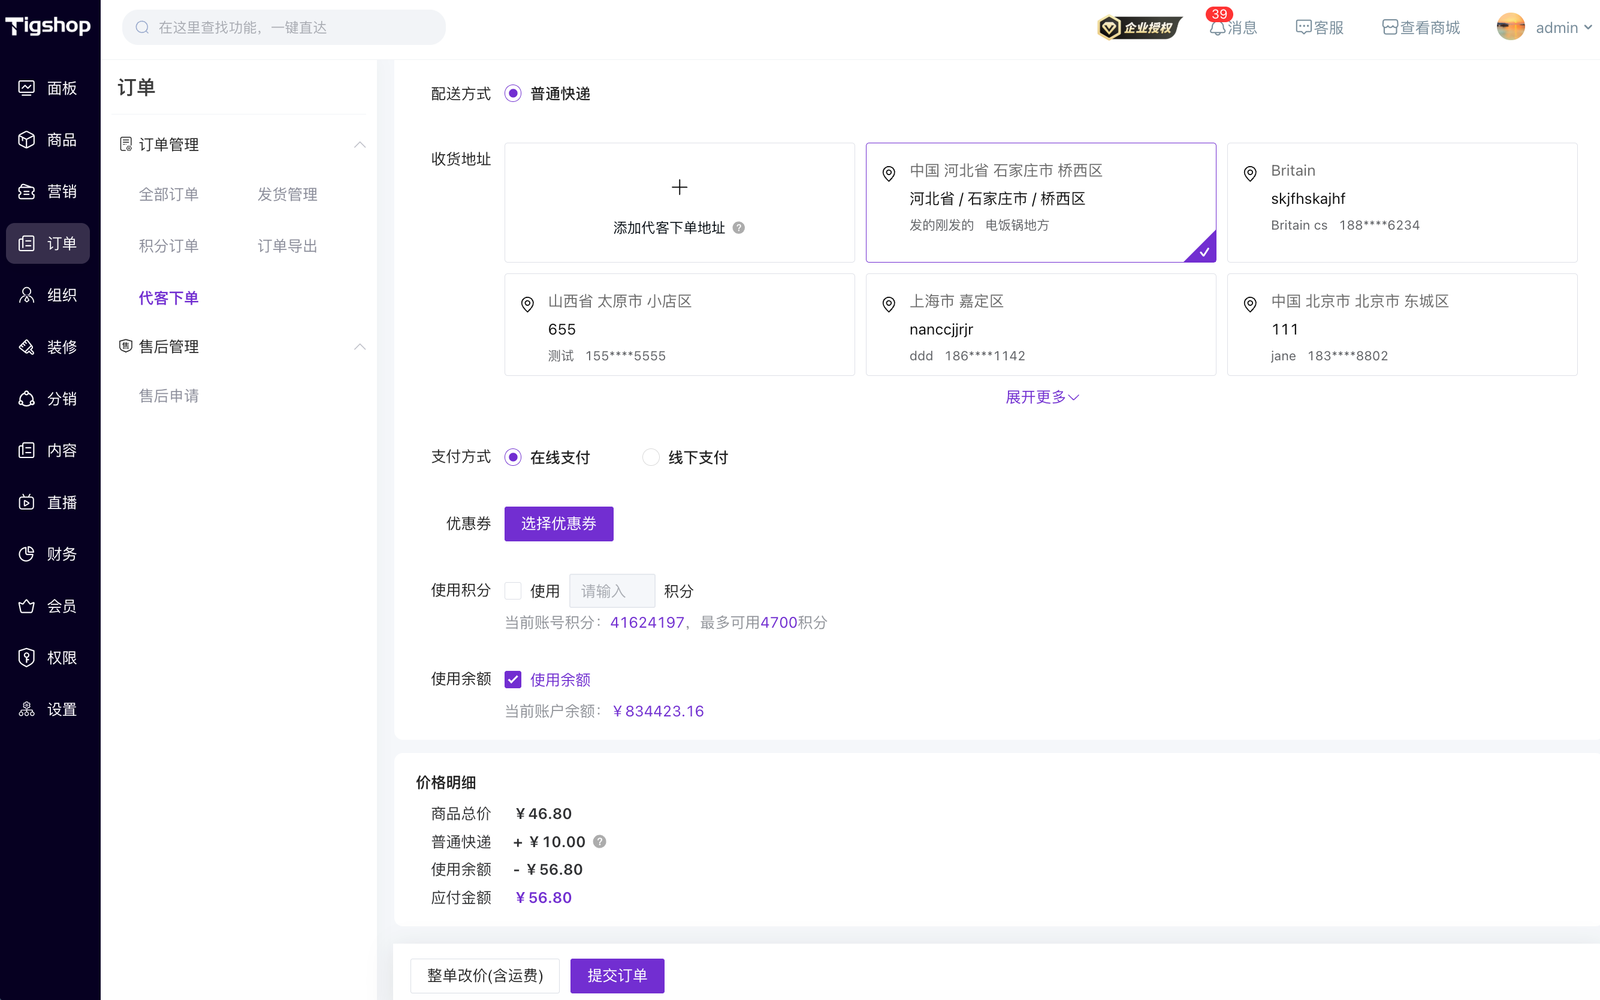Open the 发货管理 submenu item
The width and height of the screenshot is (1600, 1000).
tap(288, 195)
